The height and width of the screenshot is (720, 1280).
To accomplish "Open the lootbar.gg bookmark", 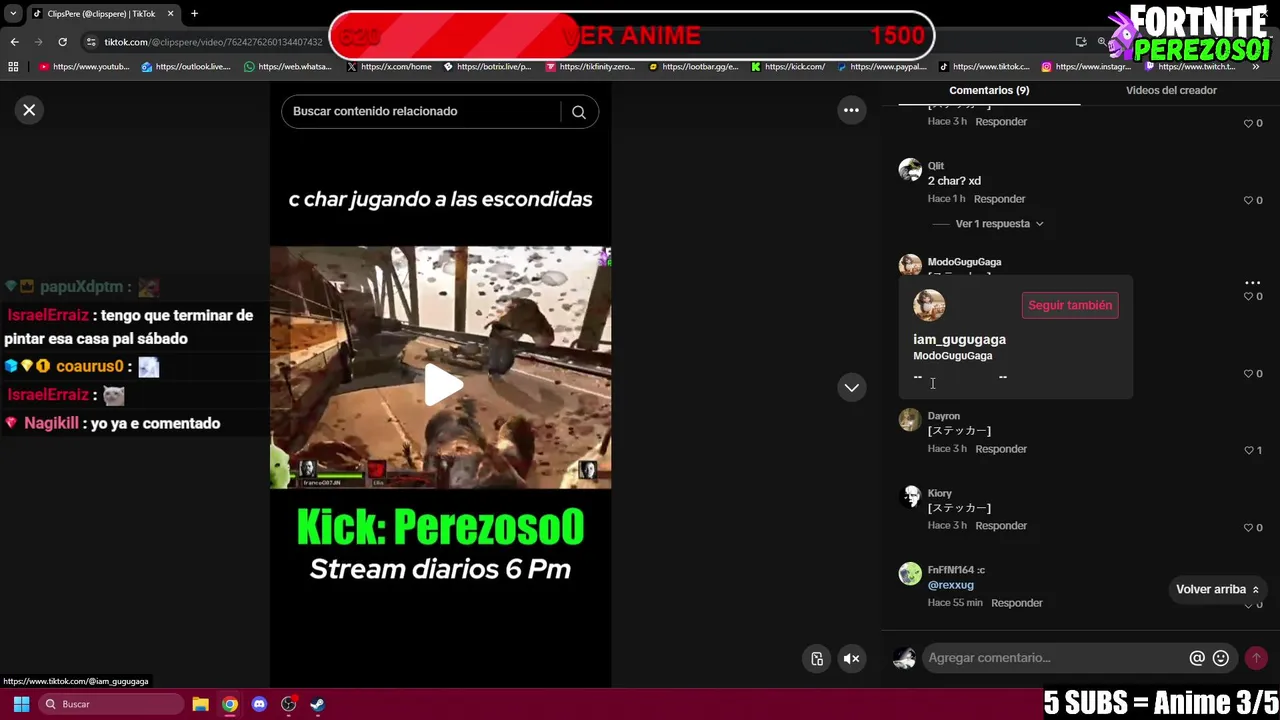I will click(x=693, y=67).
